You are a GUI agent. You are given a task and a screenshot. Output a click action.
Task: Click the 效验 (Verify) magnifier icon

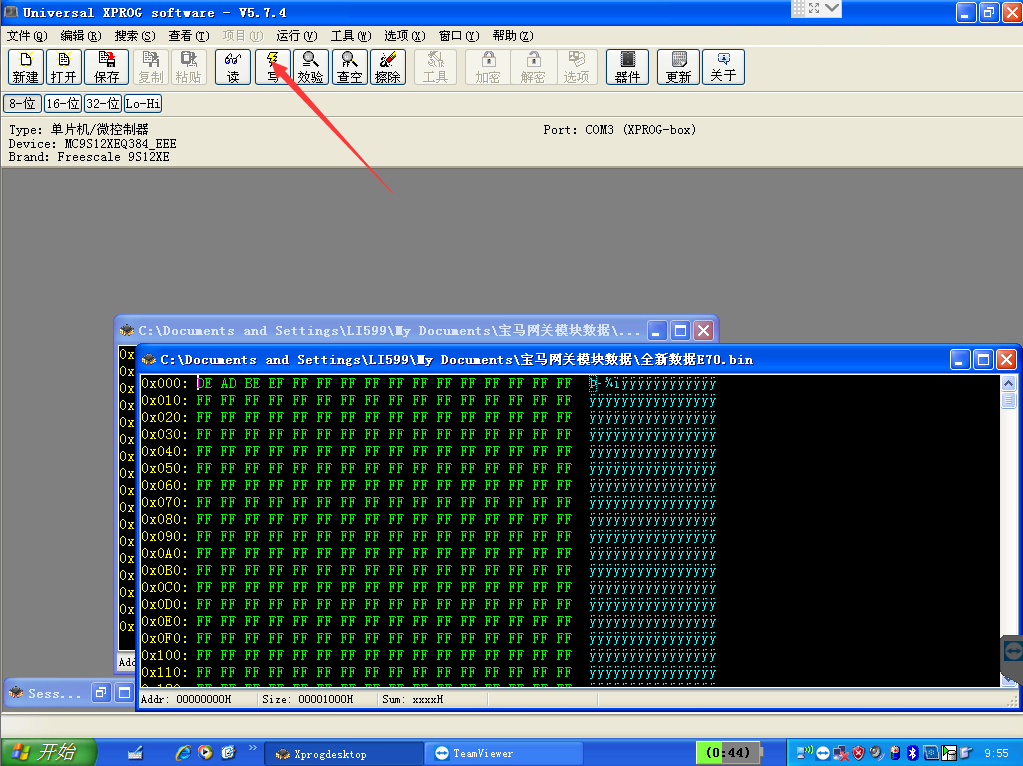tap(311, 67)
